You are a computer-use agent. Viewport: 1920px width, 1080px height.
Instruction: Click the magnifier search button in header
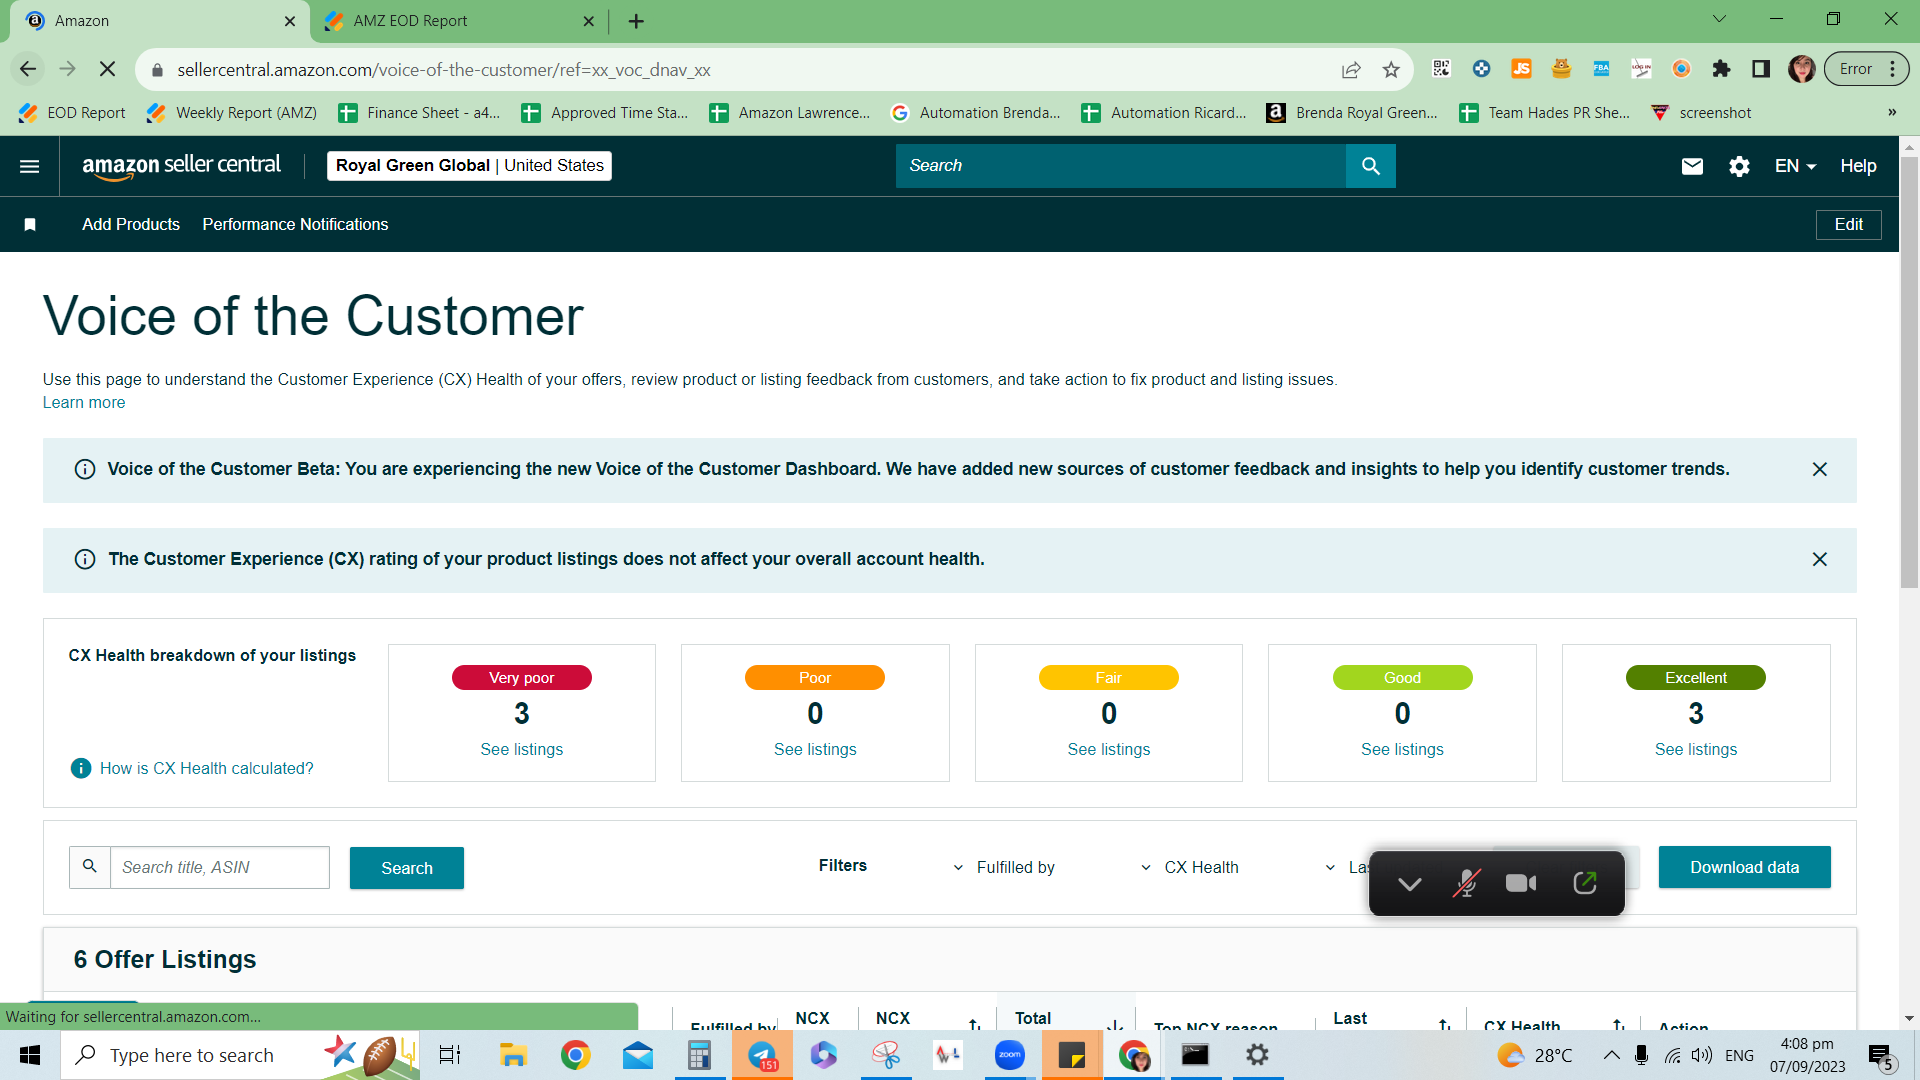1371,166
